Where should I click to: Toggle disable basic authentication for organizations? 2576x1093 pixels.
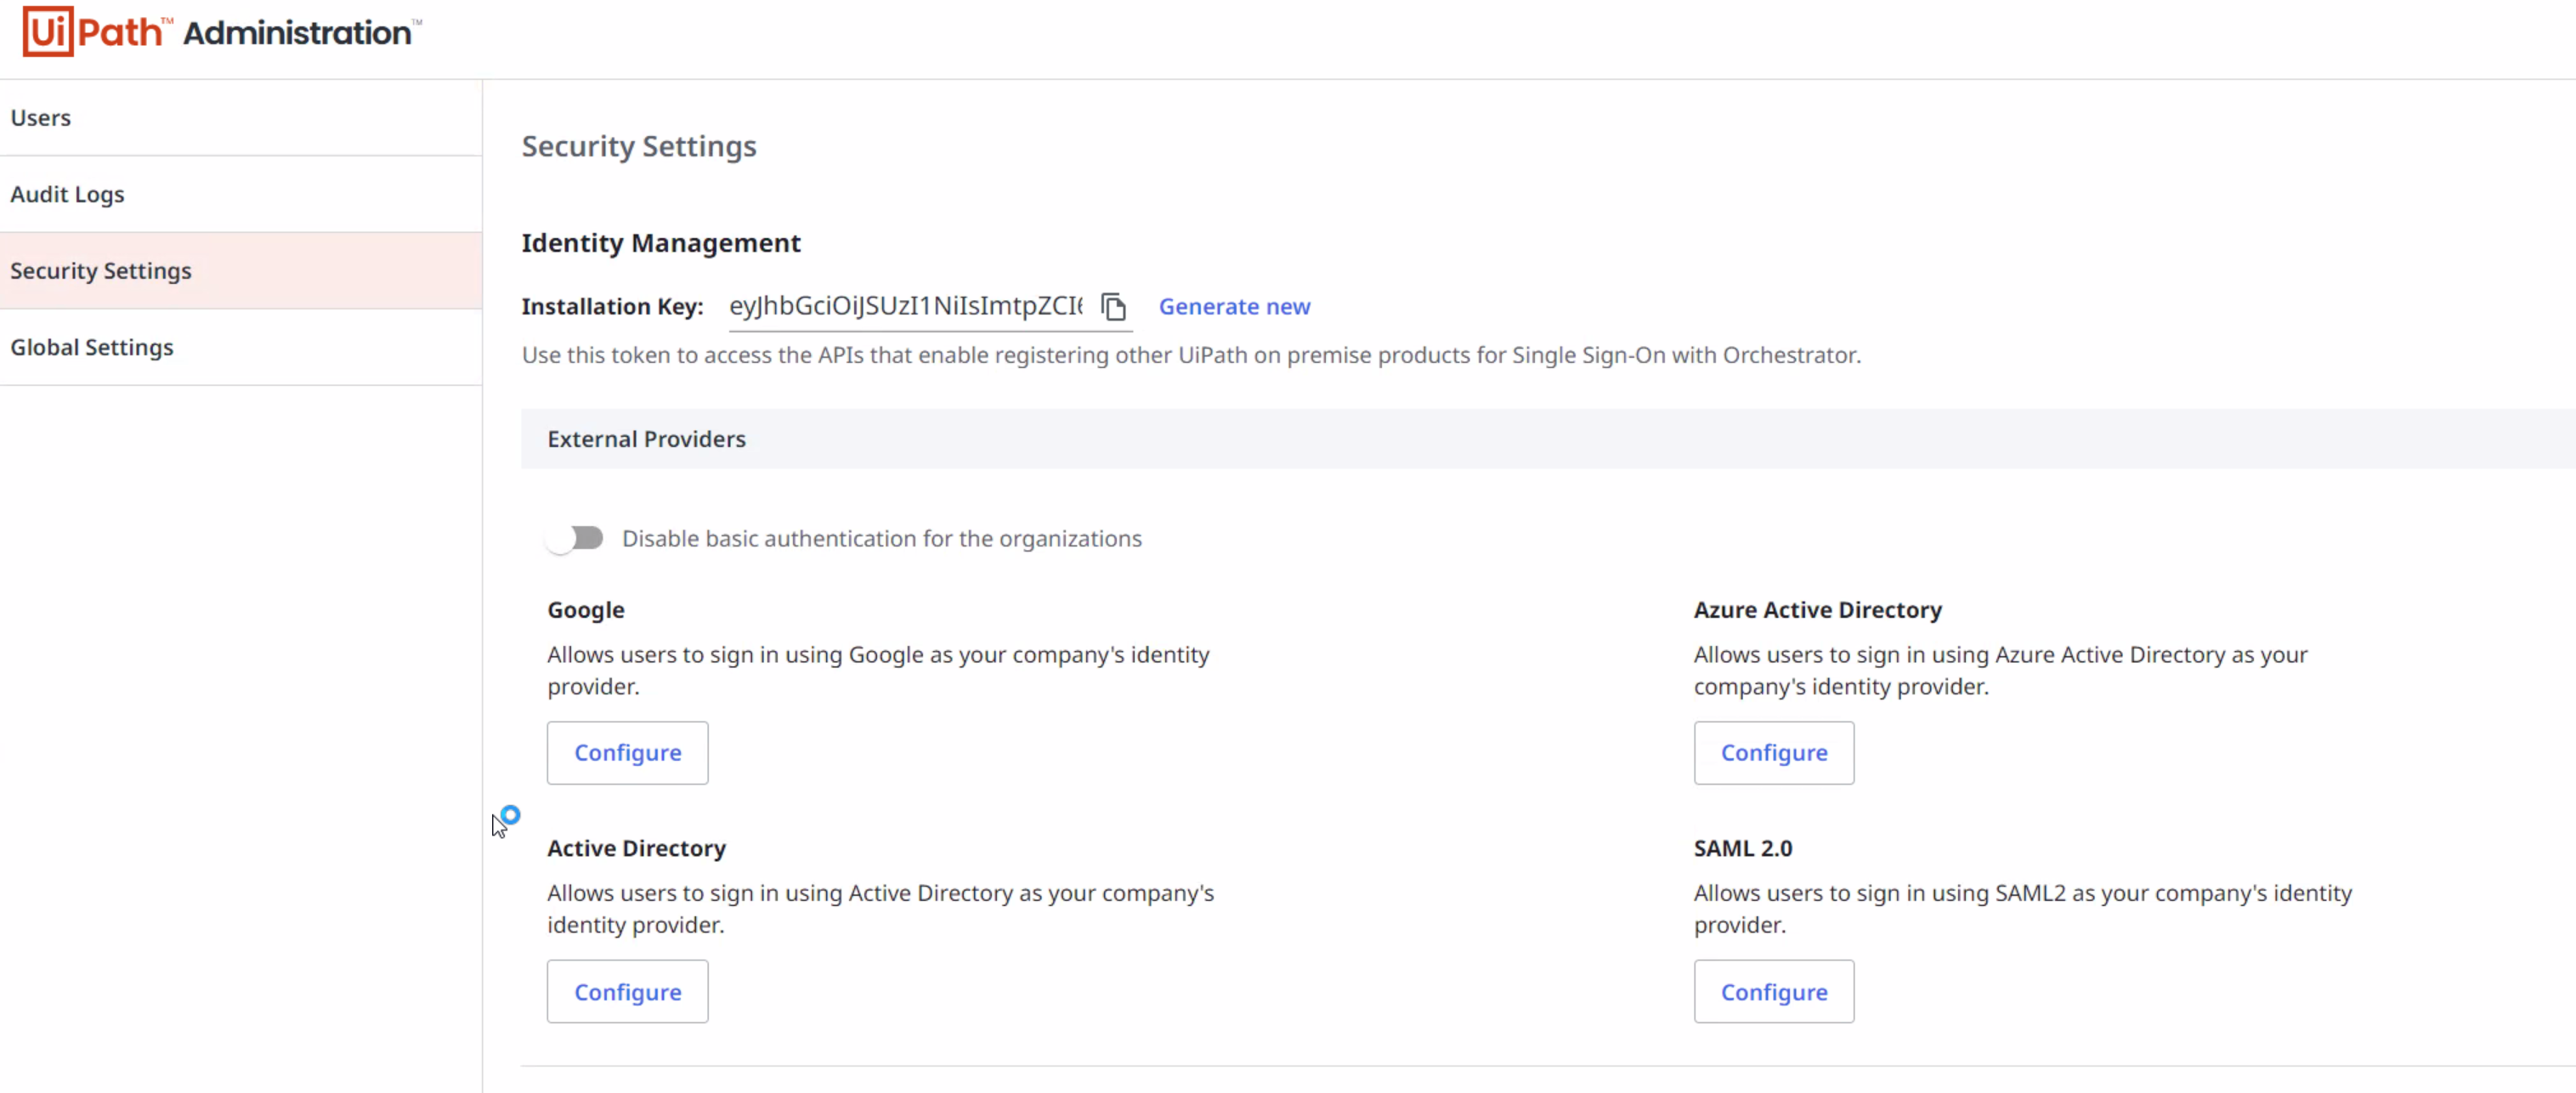[576, 537]
